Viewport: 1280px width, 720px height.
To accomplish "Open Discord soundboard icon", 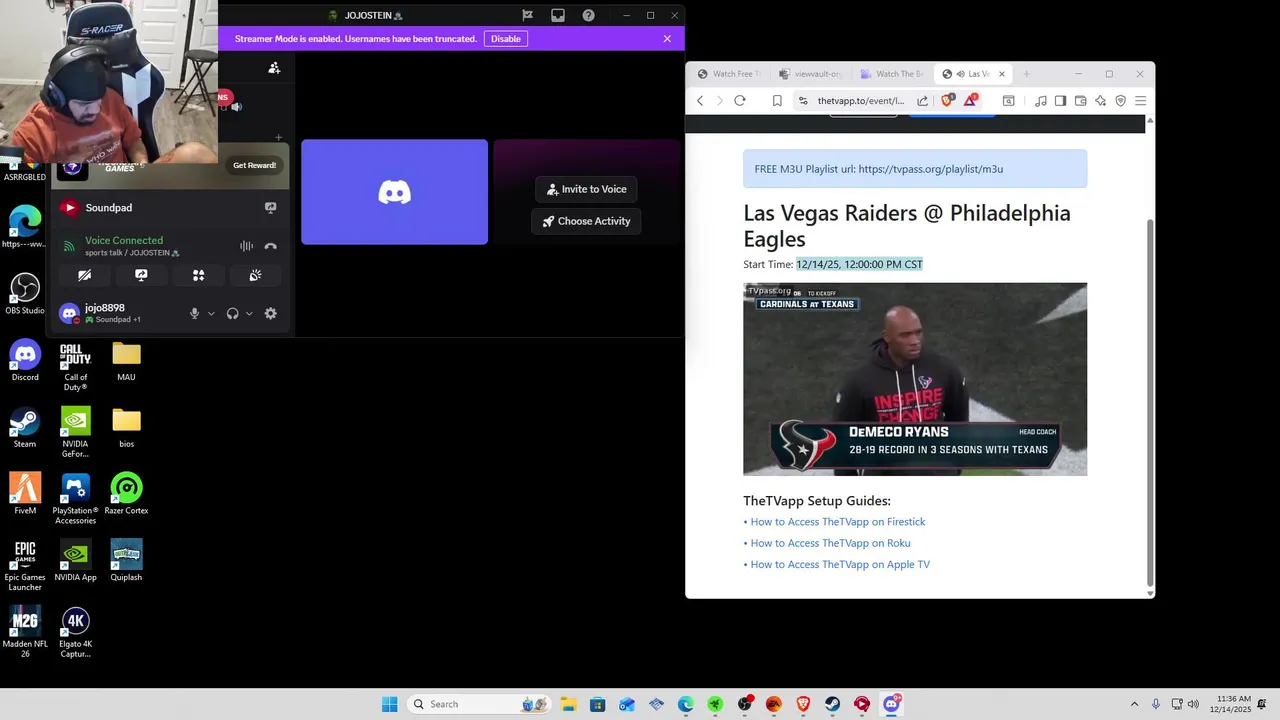I will coord(255,275).
